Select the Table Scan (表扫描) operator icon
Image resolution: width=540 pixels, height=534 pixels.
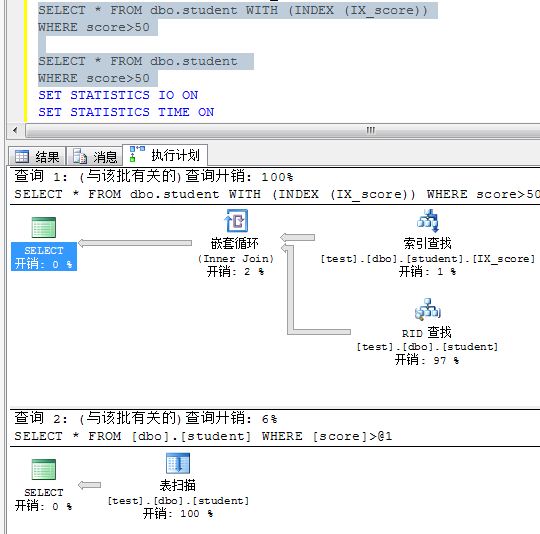178,463
